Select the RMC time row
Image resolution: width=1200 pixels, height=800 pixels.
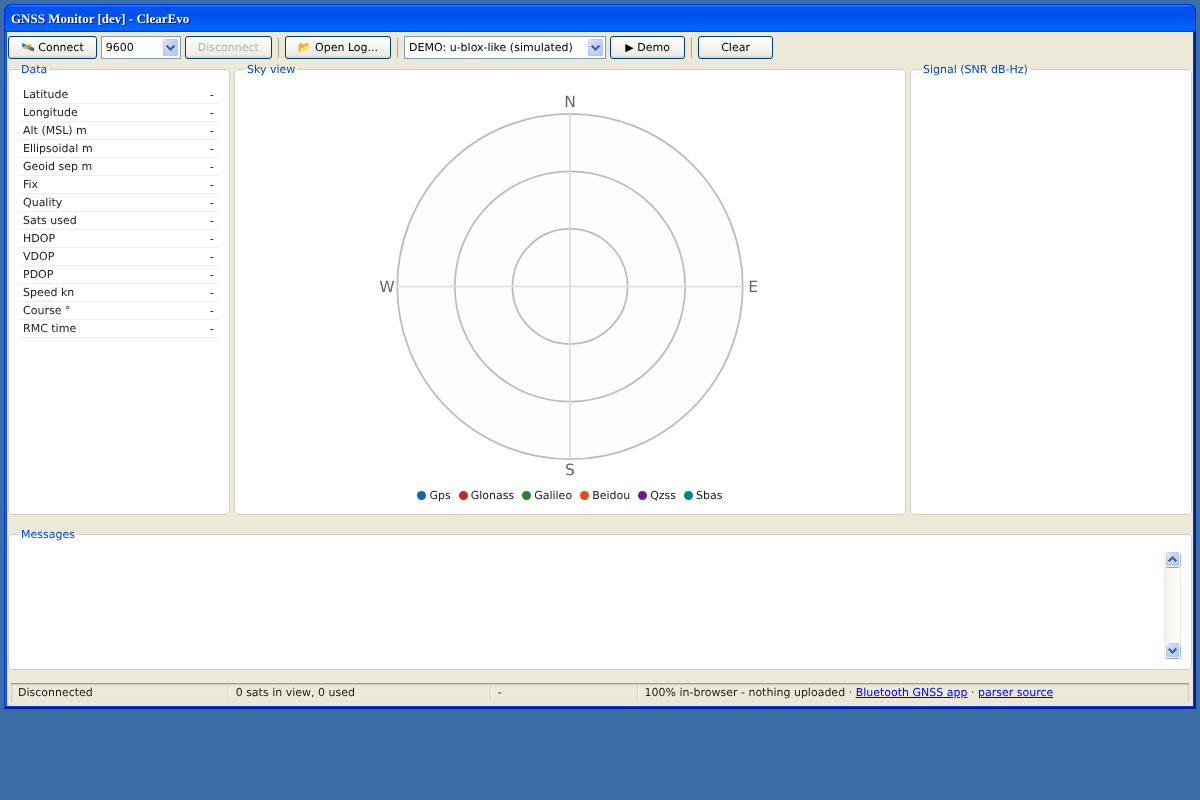(119, 329)
